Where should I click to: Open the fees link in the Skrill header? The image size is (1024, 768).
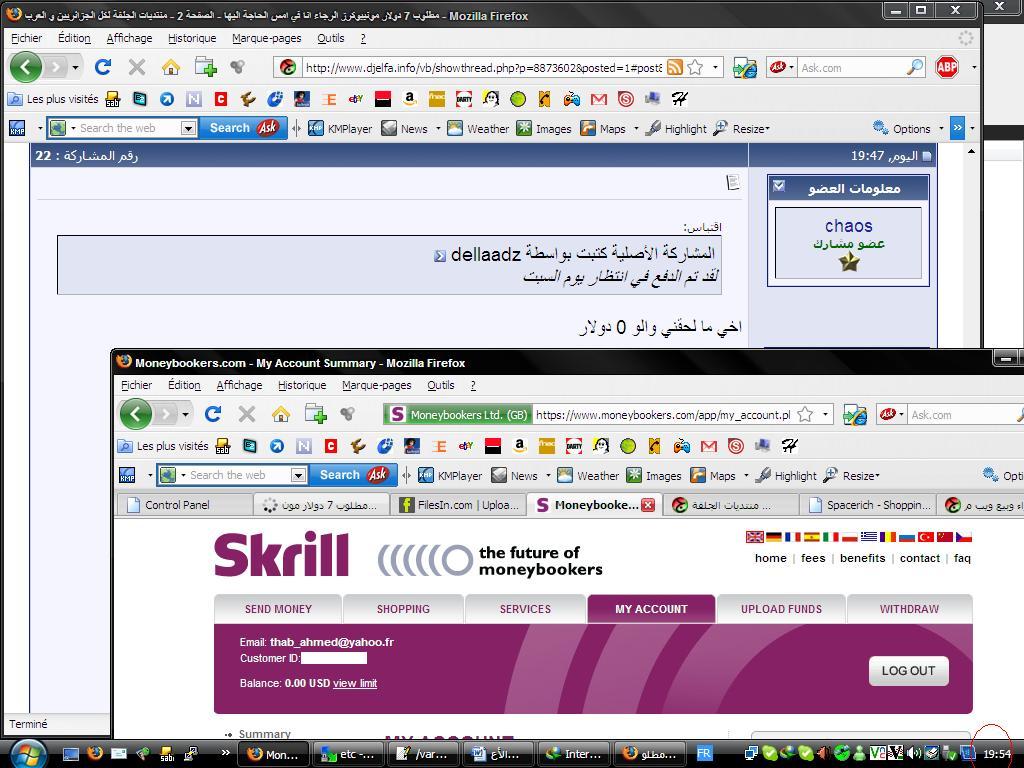(813, 558)
